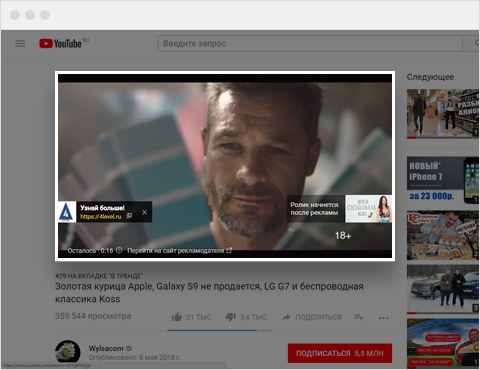Share the video using Поделиться
The height and width of the screenshot is (370, 480).
coord(311,317)
